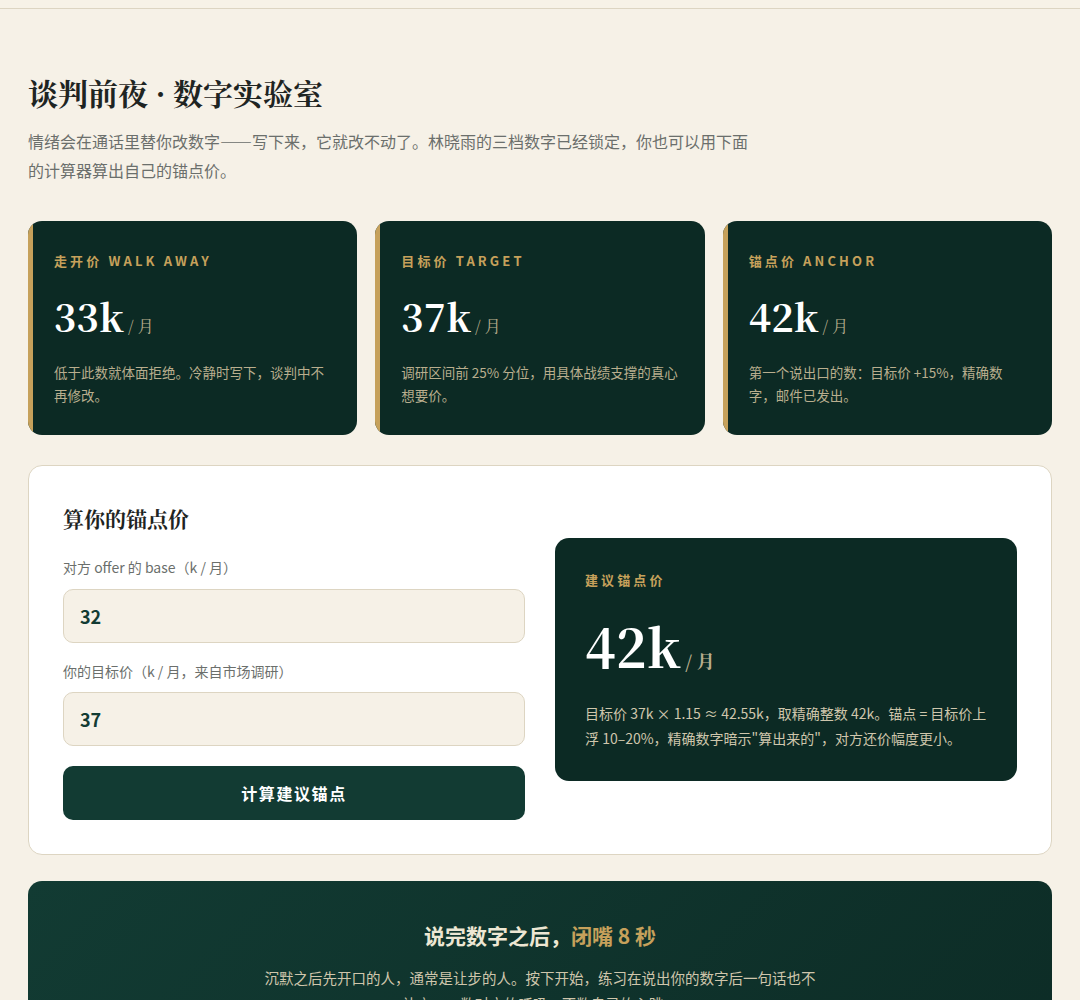Click the 第一个说出口的数 description text
This screenshot has width=1080, height=1000.
click(x=876, y=384)
